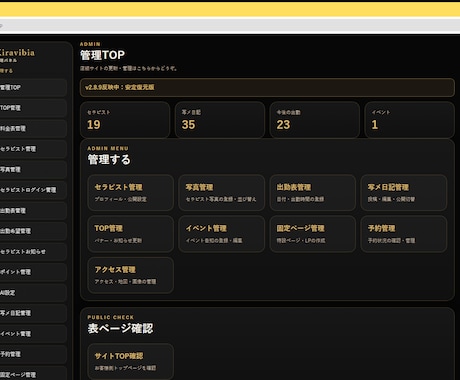Open the 出勤表管理 card in the admin menu
The height and width of the screenshot is (380, 460).
pos(313,193)
